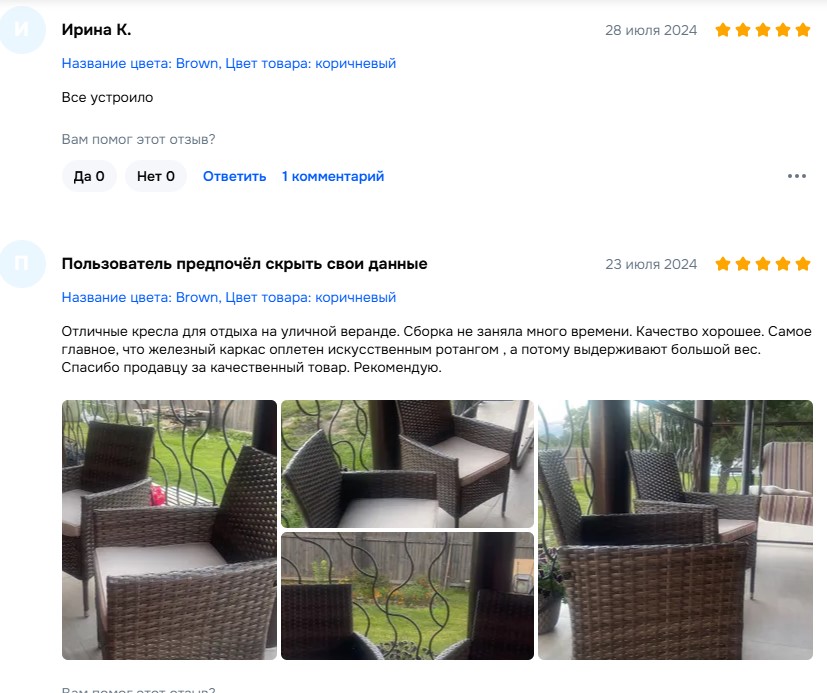The image size is (827, 693).
Task: Click the third star of 23 июля review
Action: coord(763,264)
